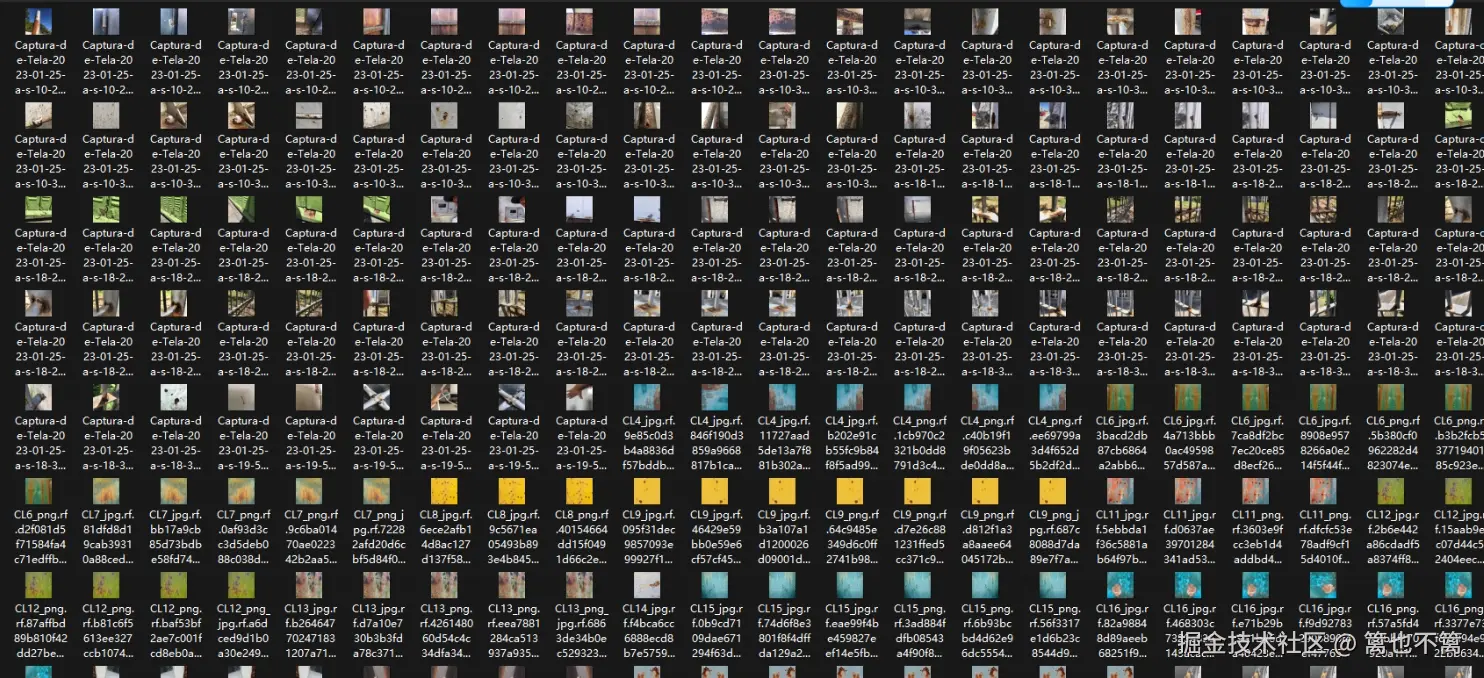Click the CL16_jpg.rf.f9d92783 thumbnail
The image size is (1484, 678).
tap(1325, 586)
